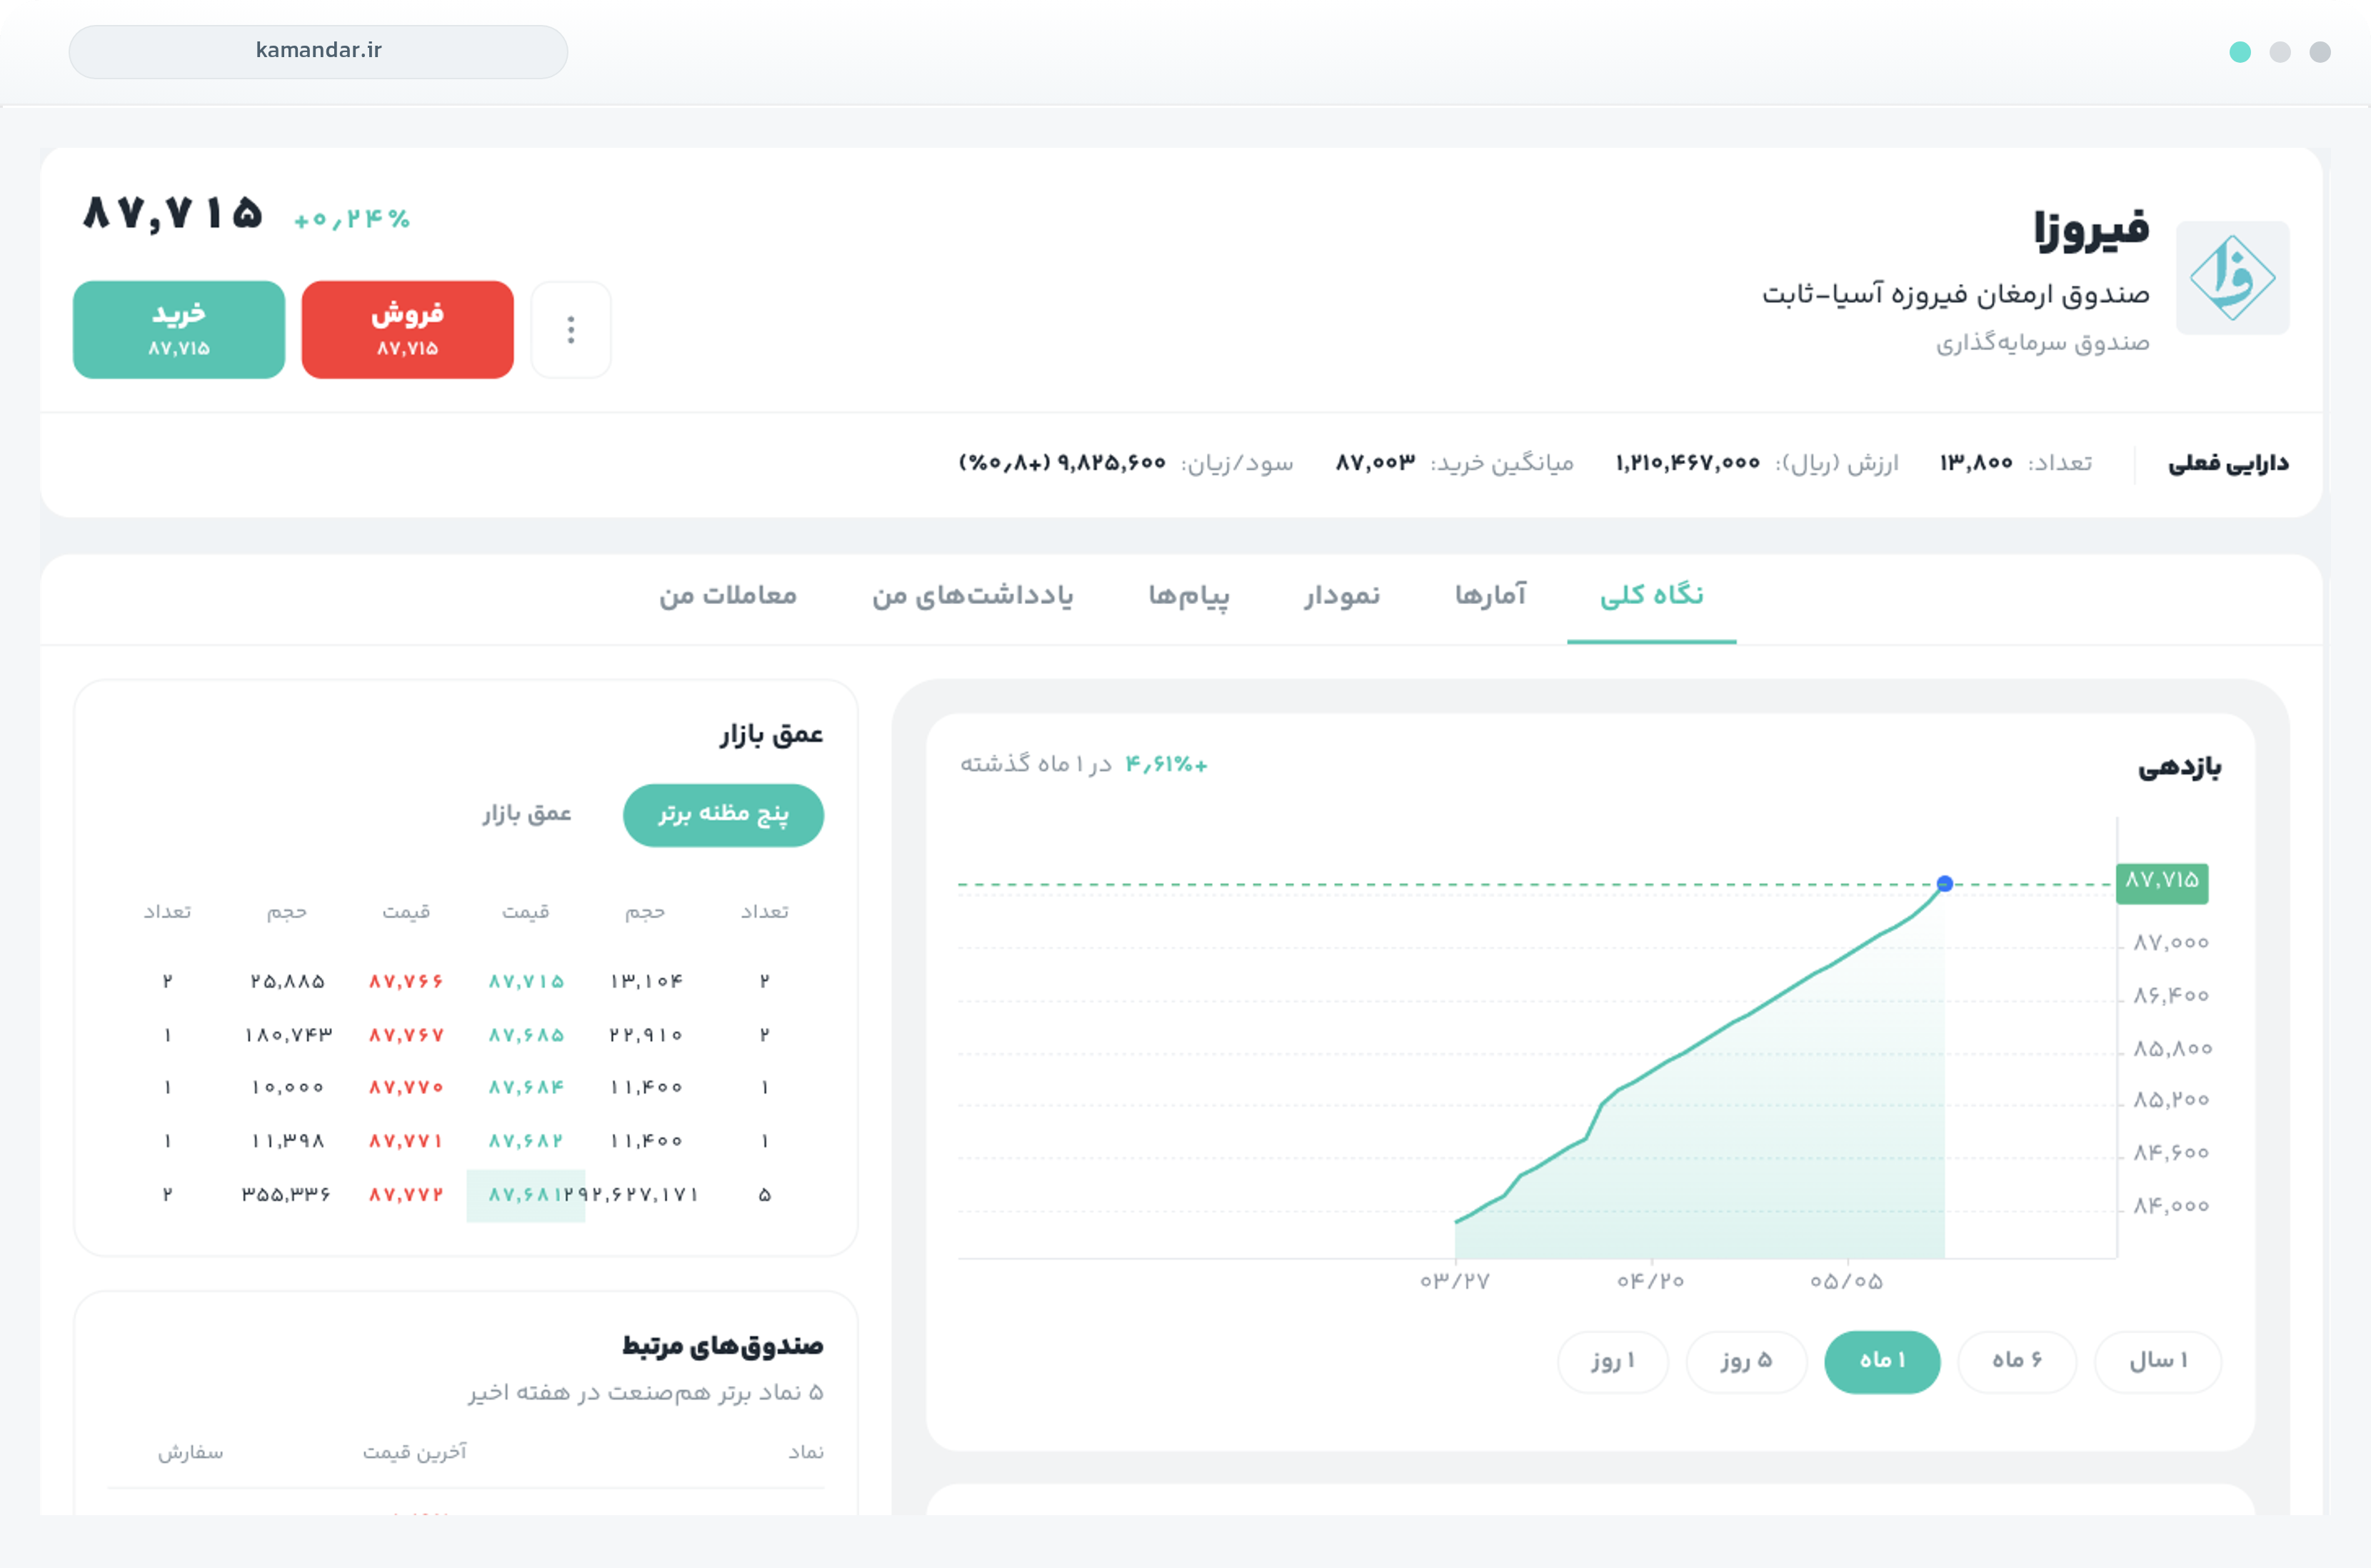The width and height of the screenshot is (2371, 1568).
Task: Select the ۶ ماه chart range
Action: coord(2016,1361)
